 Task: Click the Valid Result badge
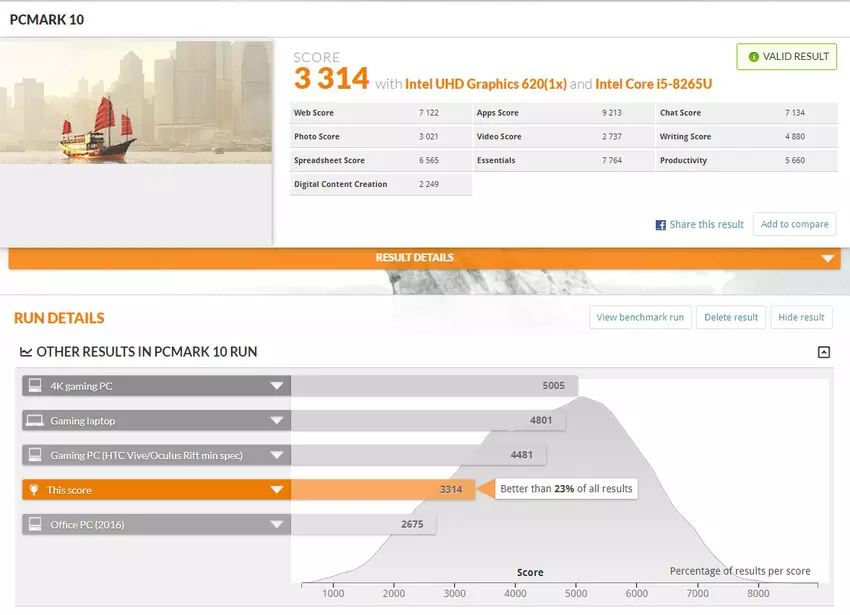coord(786,57)
